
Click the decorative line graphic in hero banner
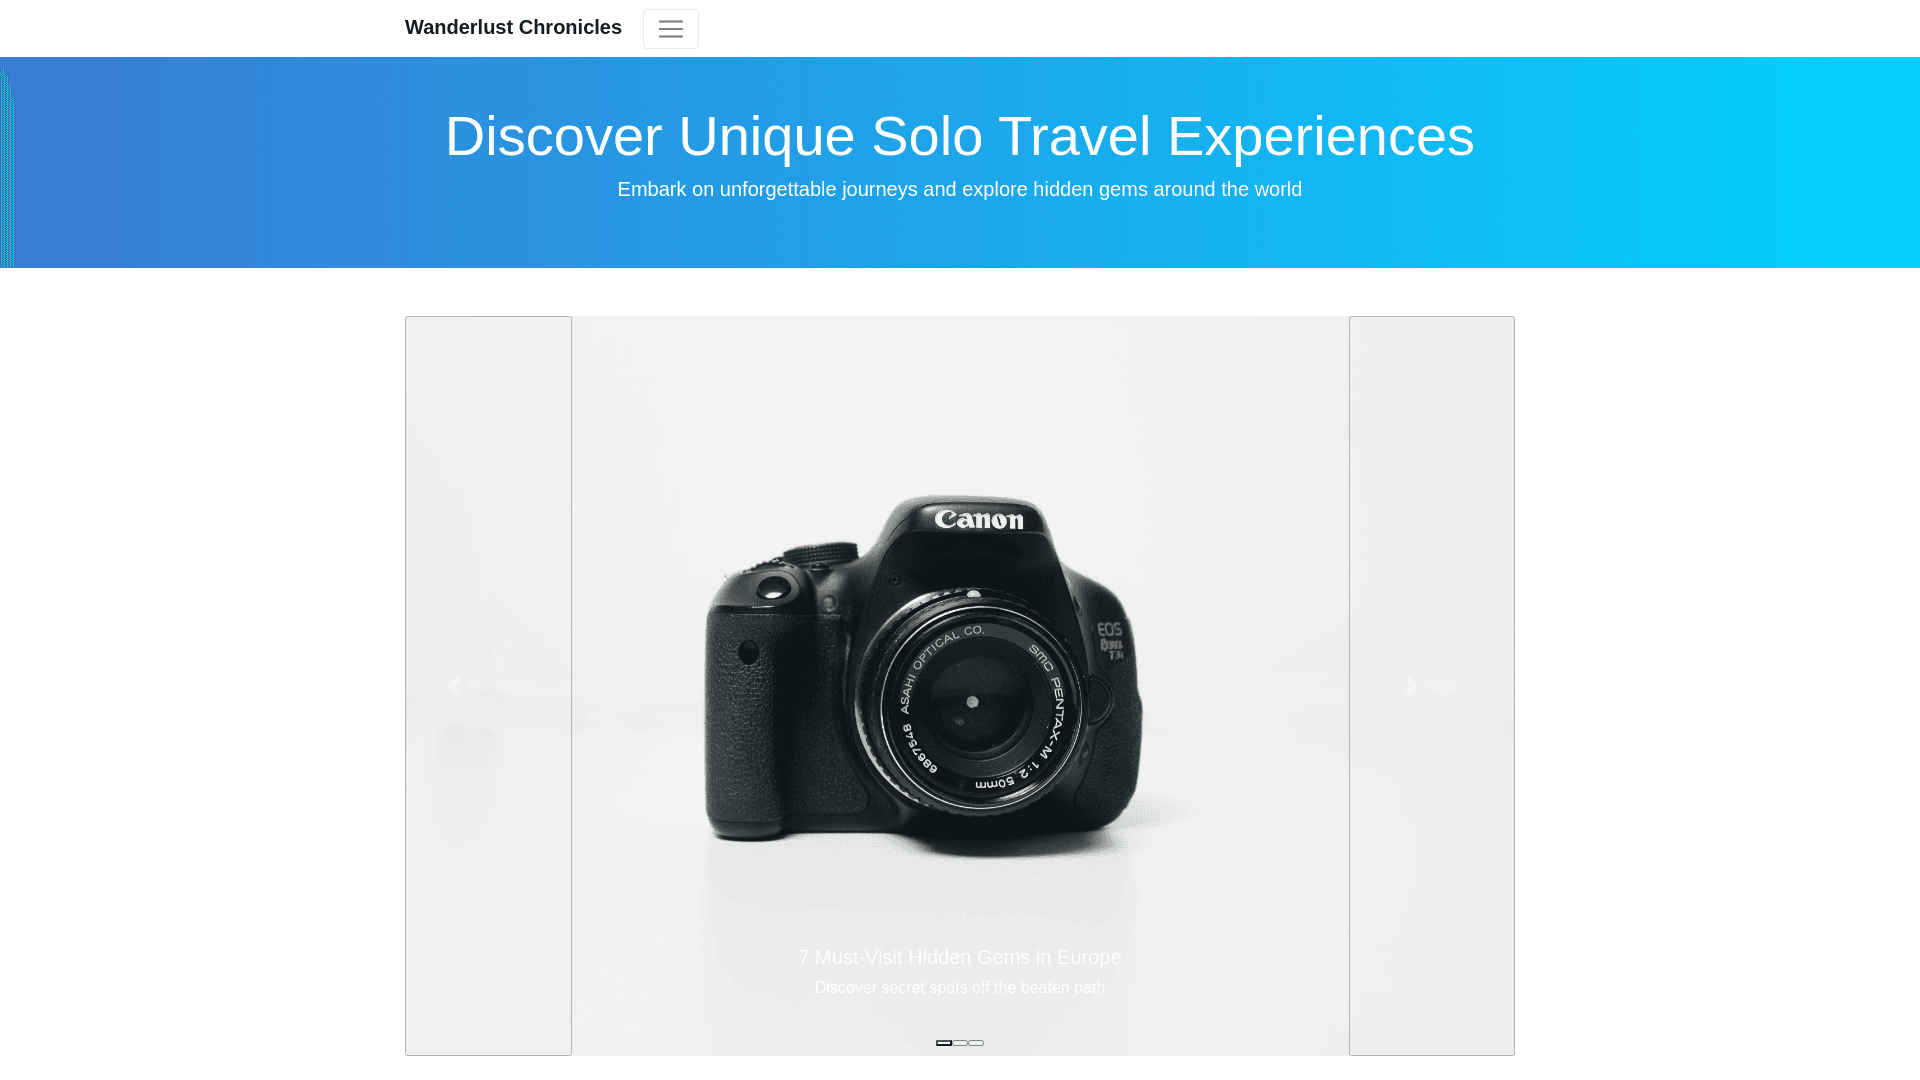[8, 166]
